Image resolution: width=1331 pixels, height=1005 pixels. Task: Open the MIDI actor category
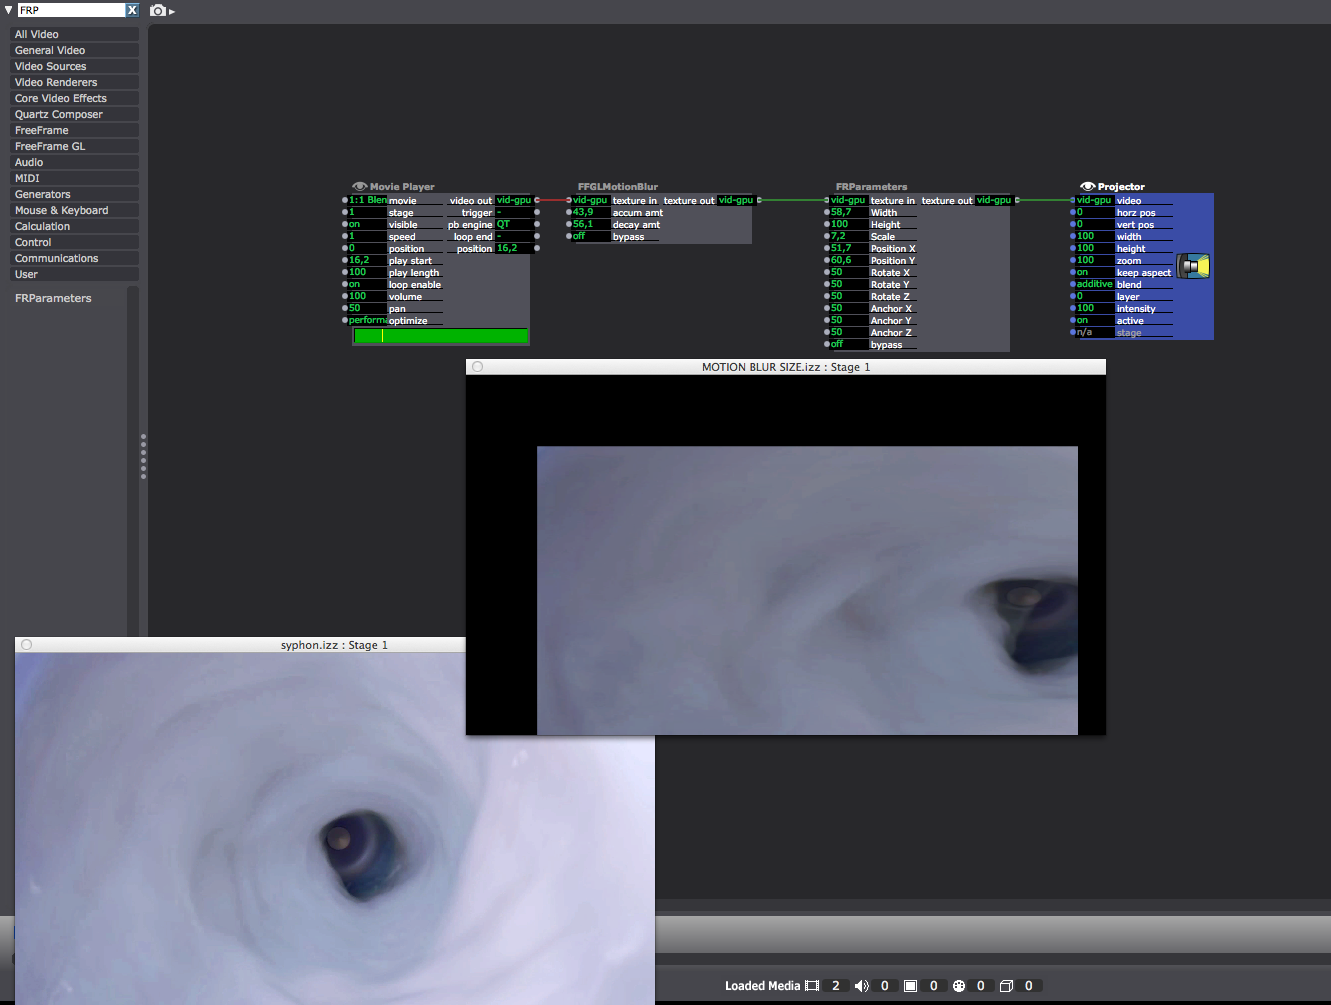(x=74, y=178)
